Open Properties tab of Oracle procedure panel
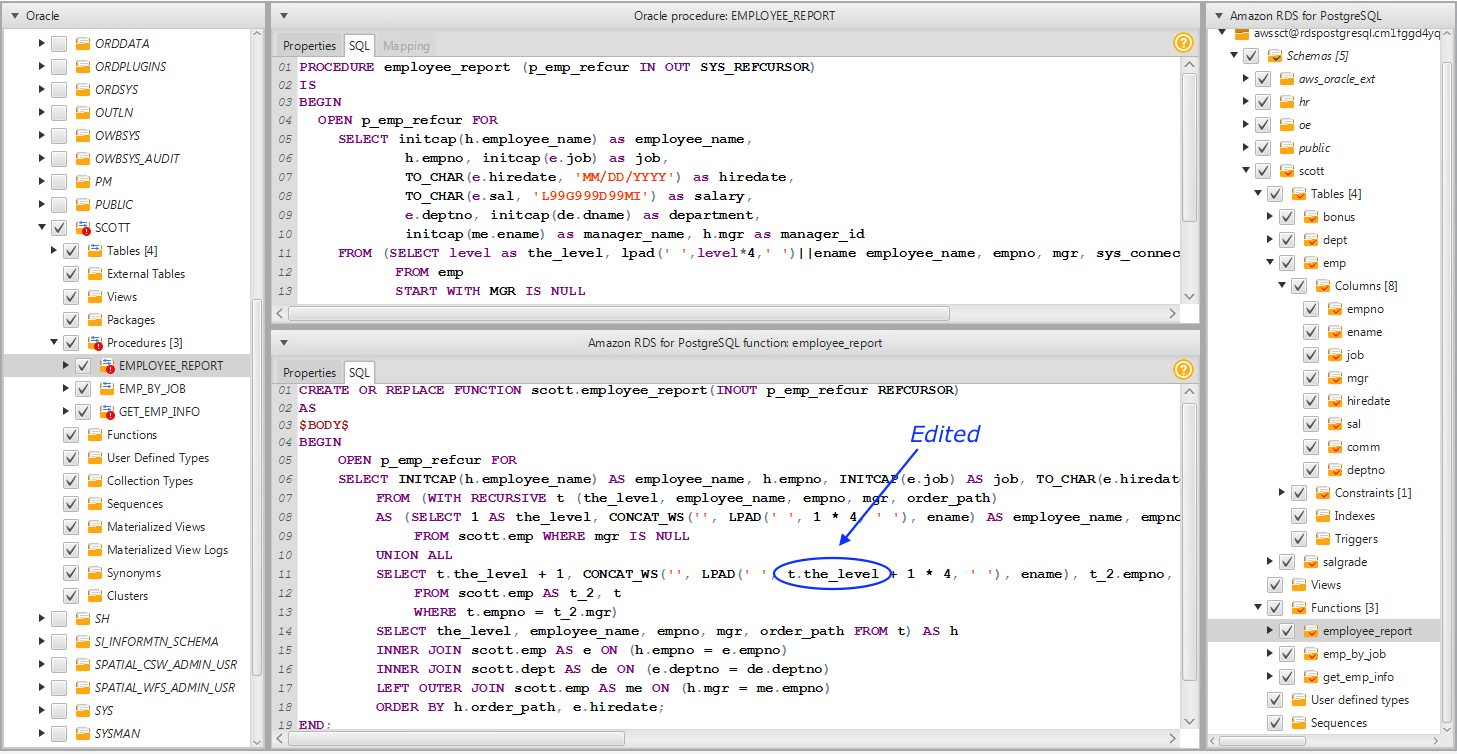Viewport: 1457px width, 754px height. [x=309, y=46]
